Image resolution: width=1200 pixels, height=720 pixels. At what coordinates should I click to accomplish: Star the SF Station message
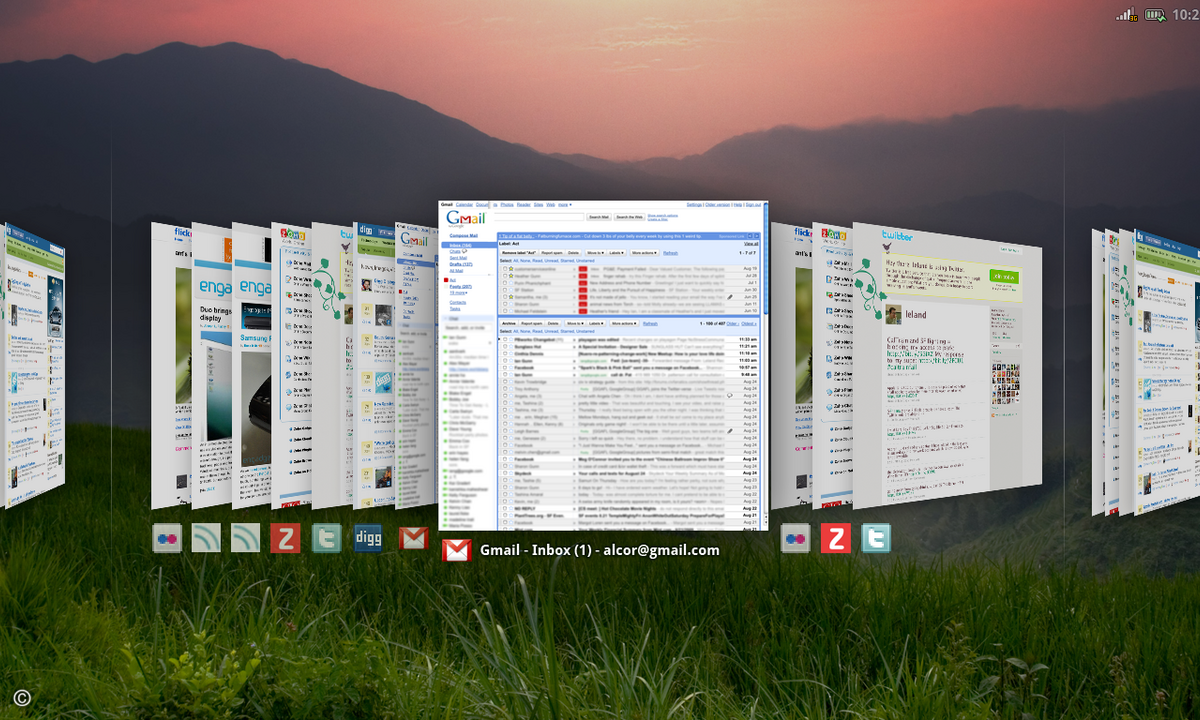(511, 290)
